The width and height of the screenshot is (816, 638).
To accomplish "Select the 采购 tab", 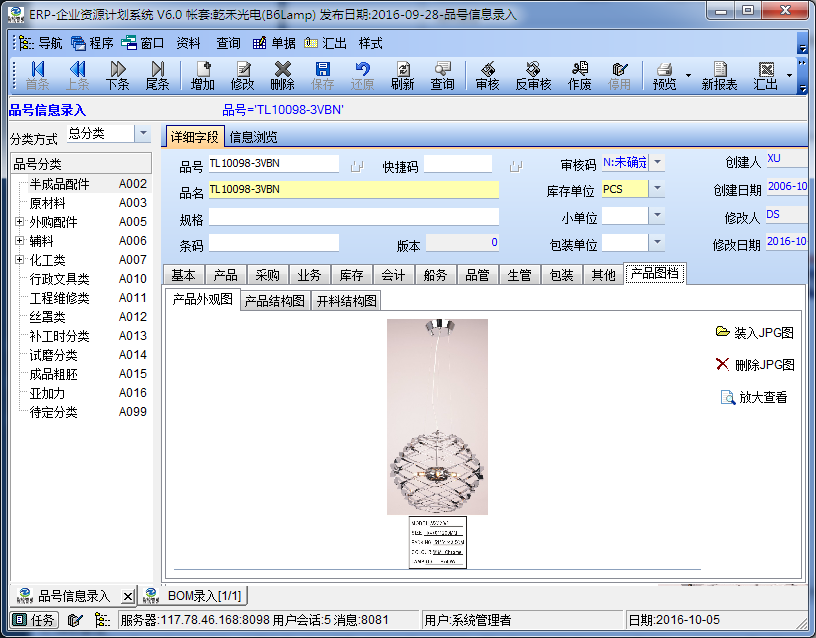I will [x=267, y=275].
